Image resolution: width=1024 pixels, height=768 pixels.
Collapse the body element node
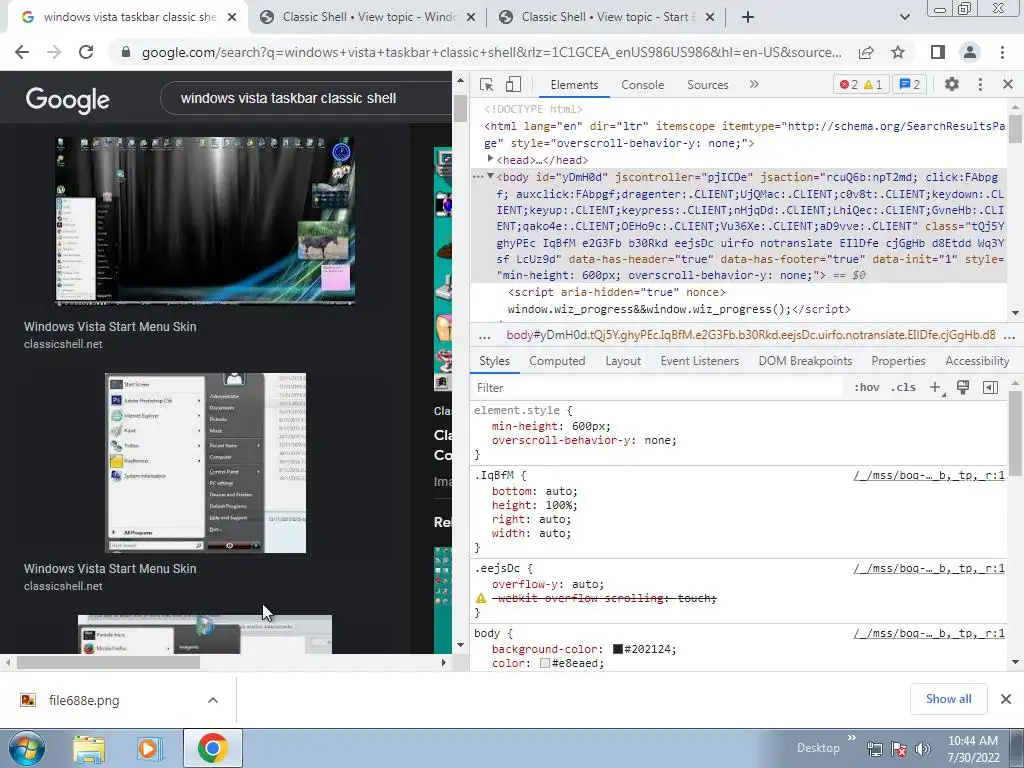490,176
